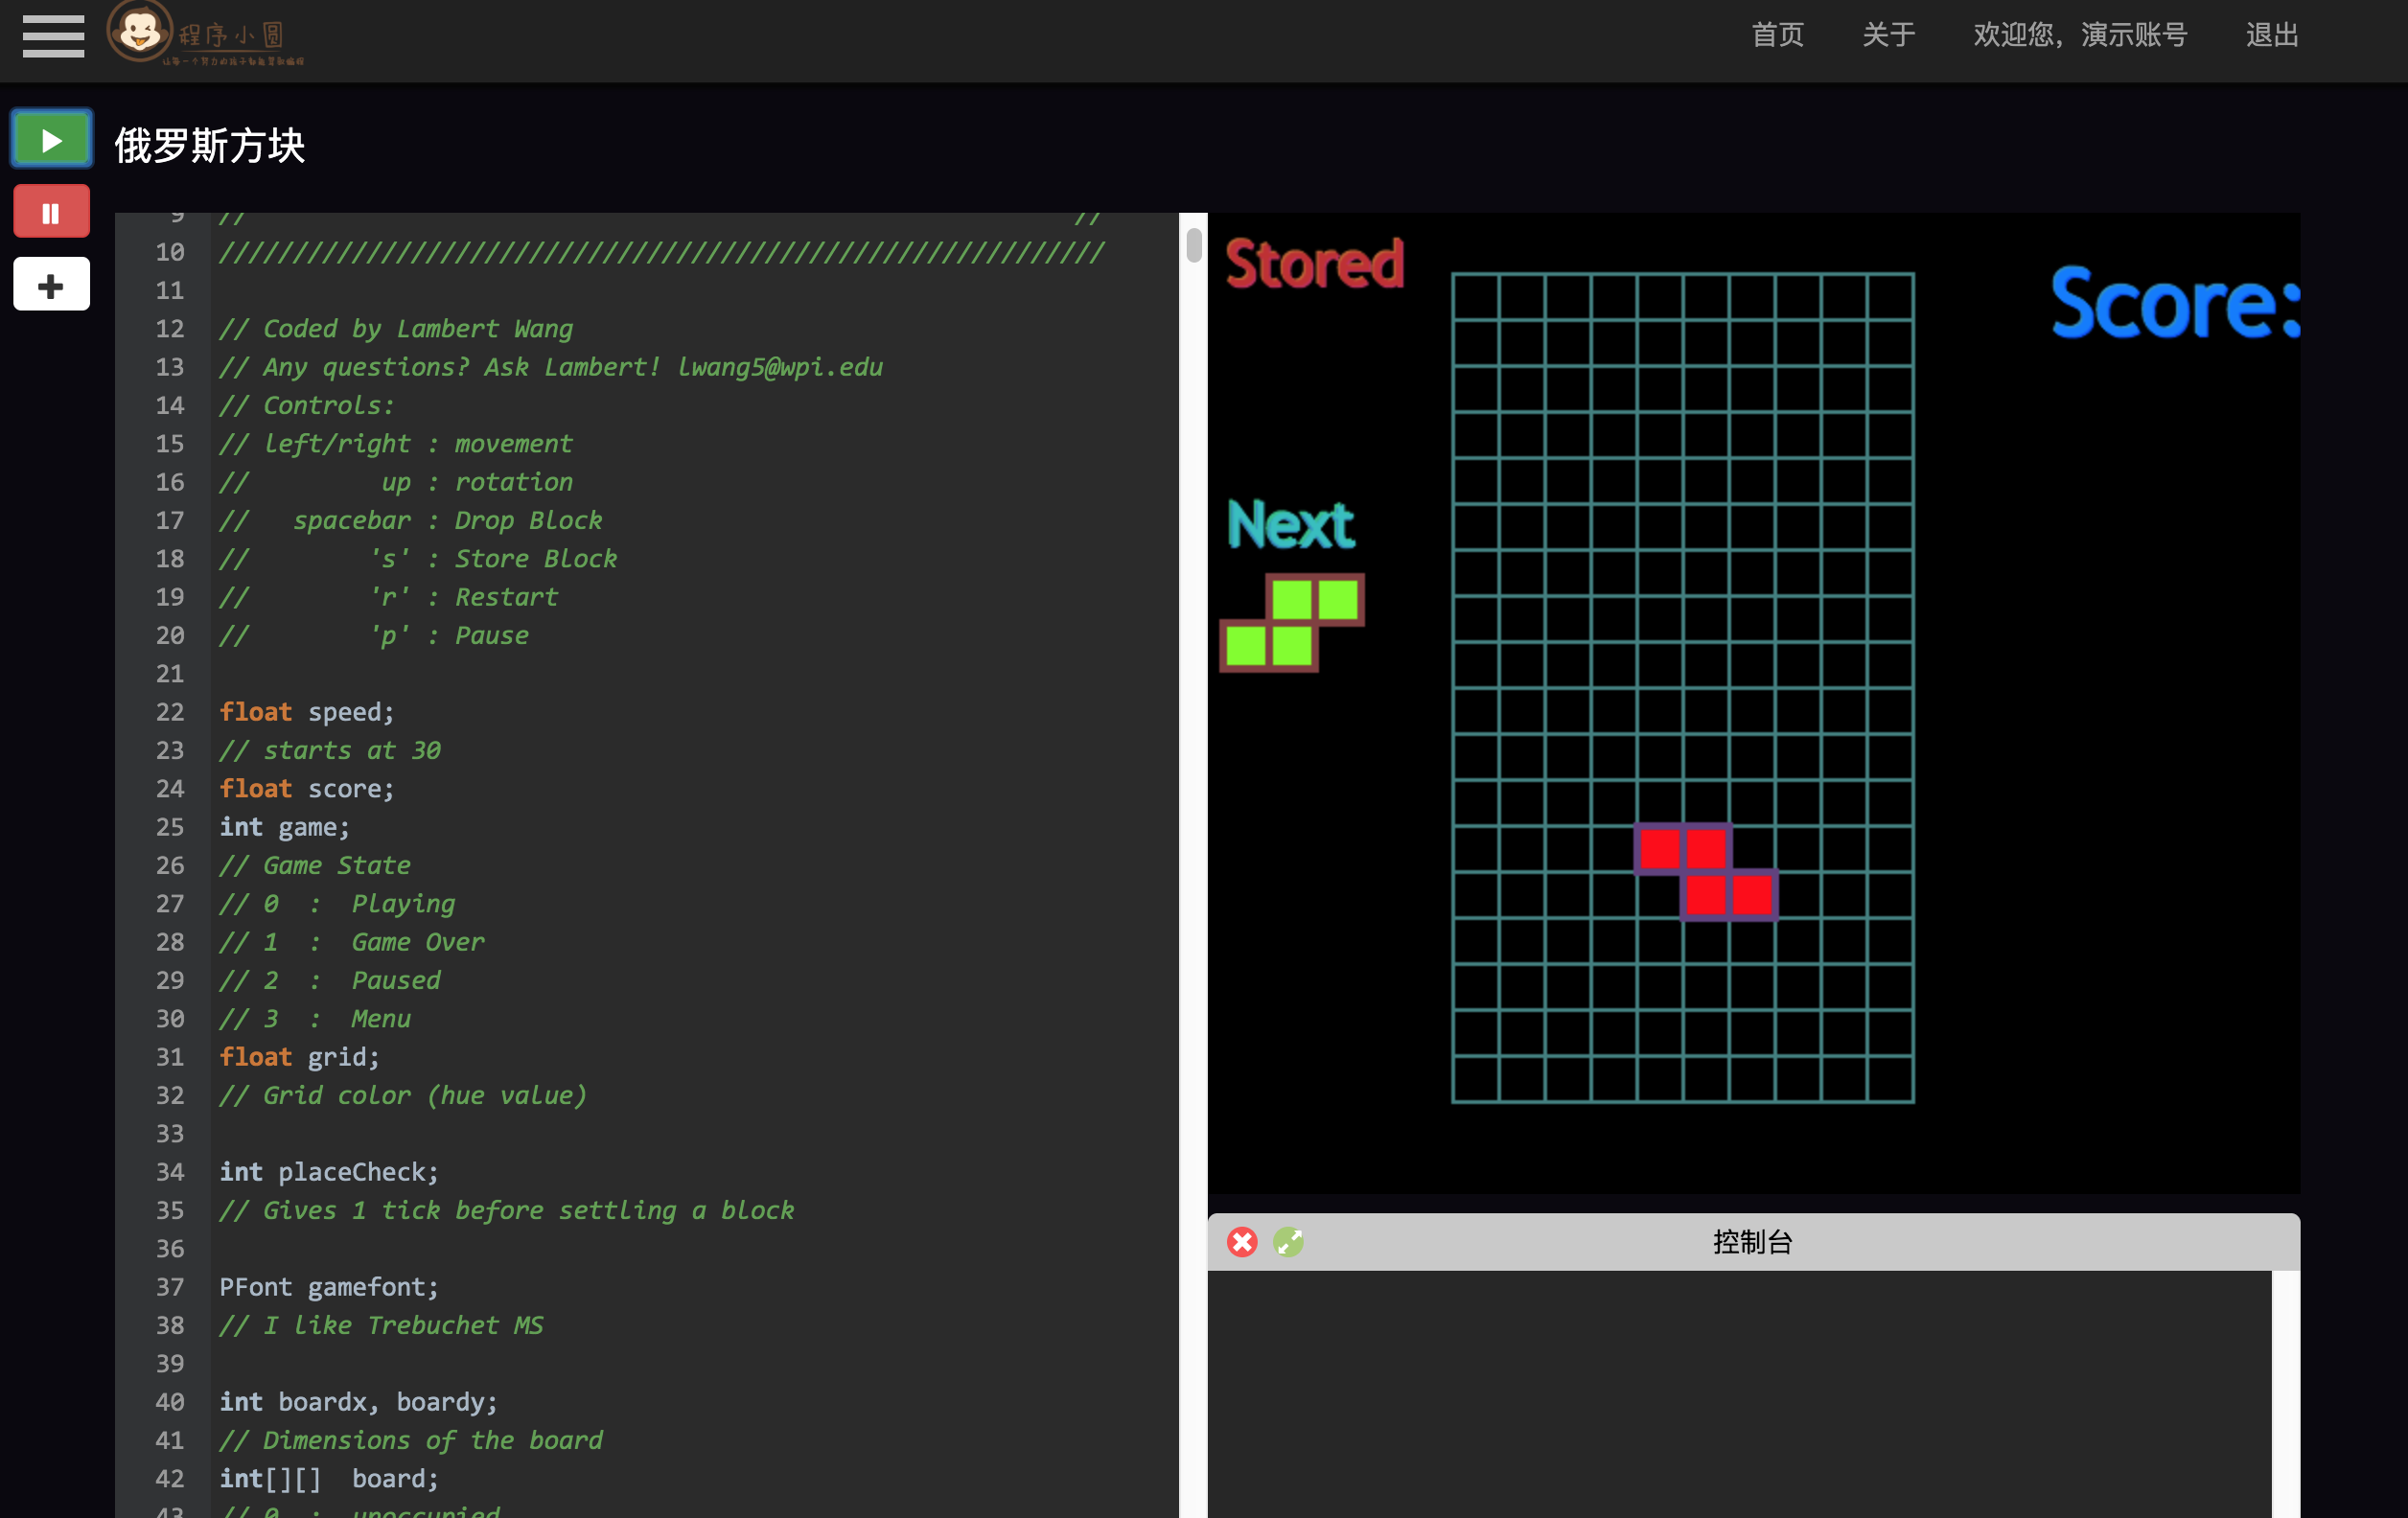Place cursor on 'PFont gamefont;' line

click(x=329, y=1287)
